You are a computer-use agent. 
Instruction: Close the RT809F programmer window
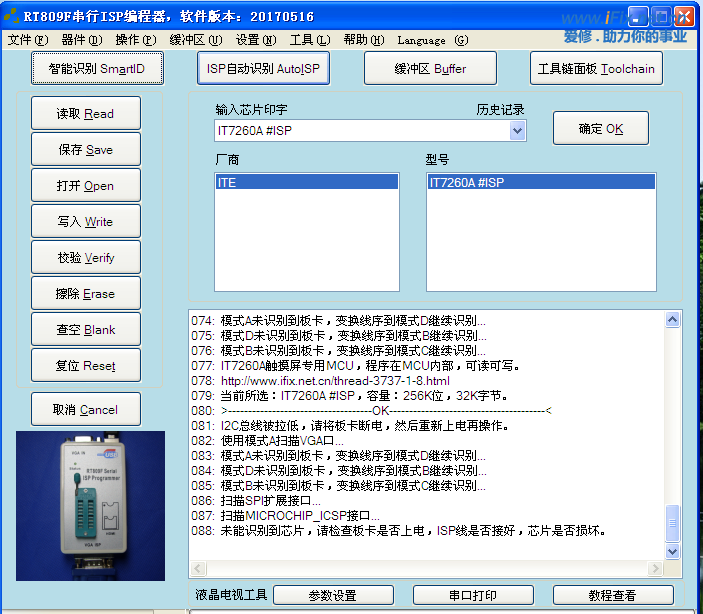(685, 17)
